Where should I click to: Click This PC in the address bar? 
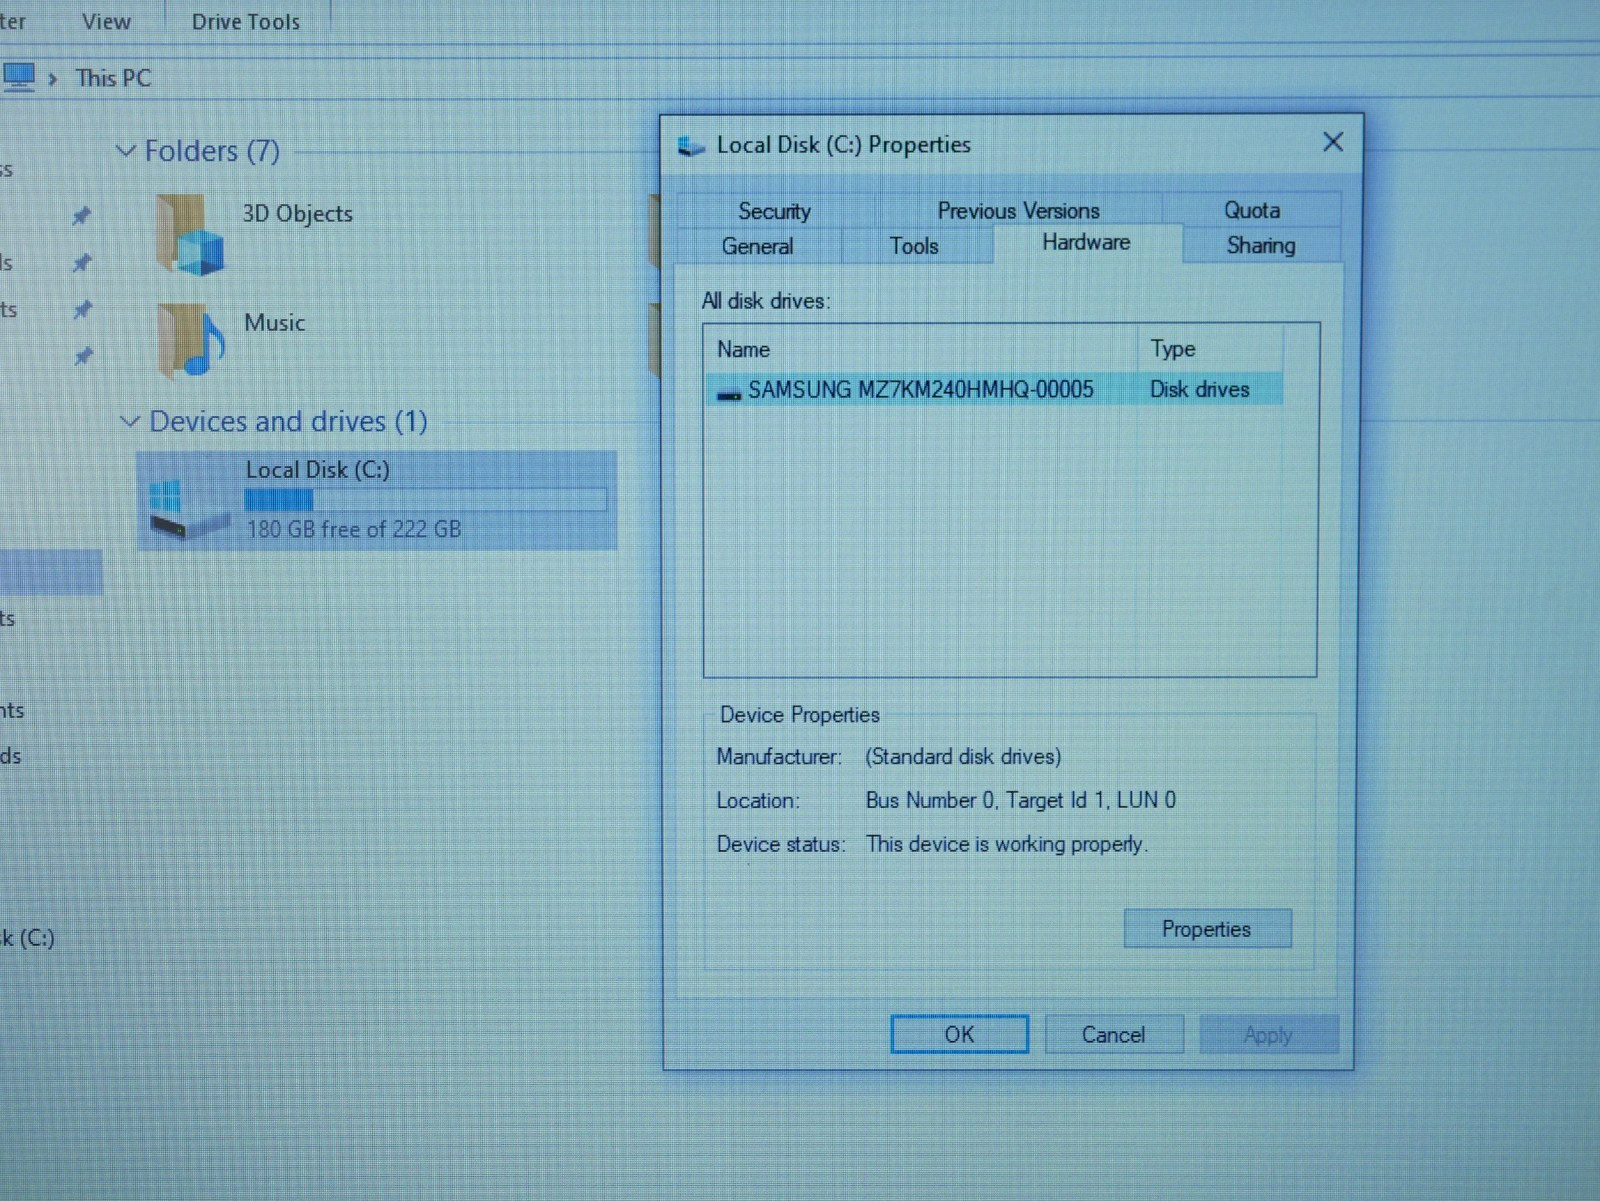point(113,78)
